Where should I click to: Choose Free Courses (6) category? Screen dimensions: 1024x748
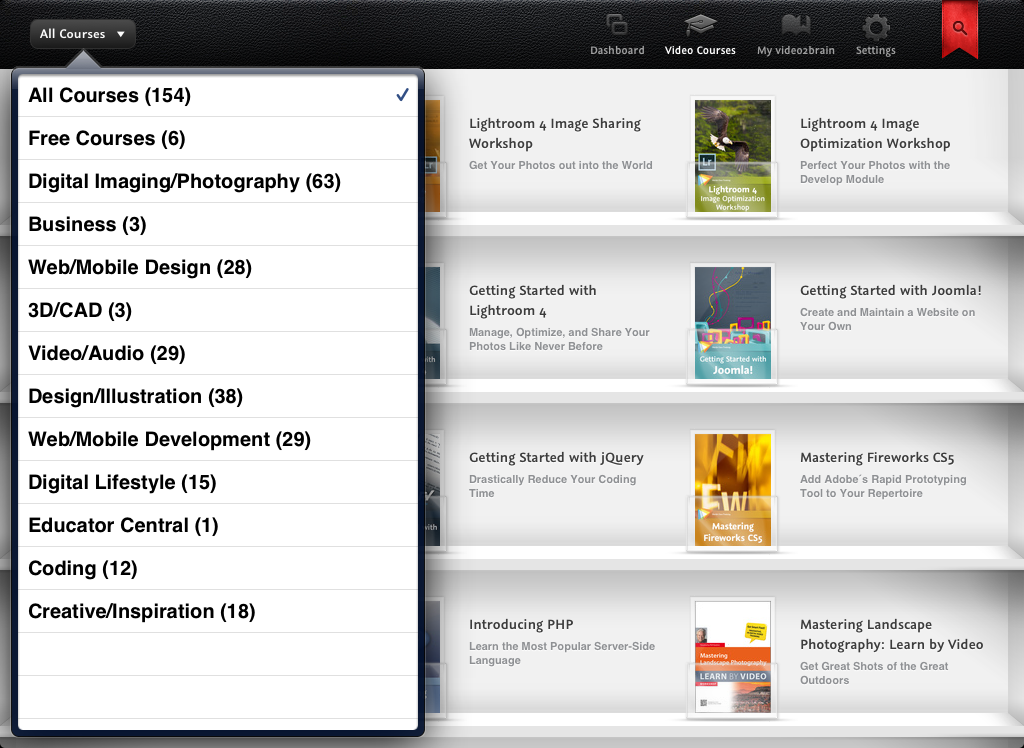pos(218,138)
